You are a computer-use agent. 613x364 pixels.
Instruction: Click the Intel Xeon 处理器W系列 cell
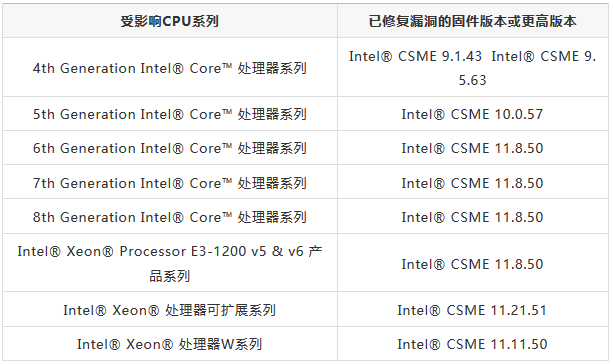click(x=170, y=344)
